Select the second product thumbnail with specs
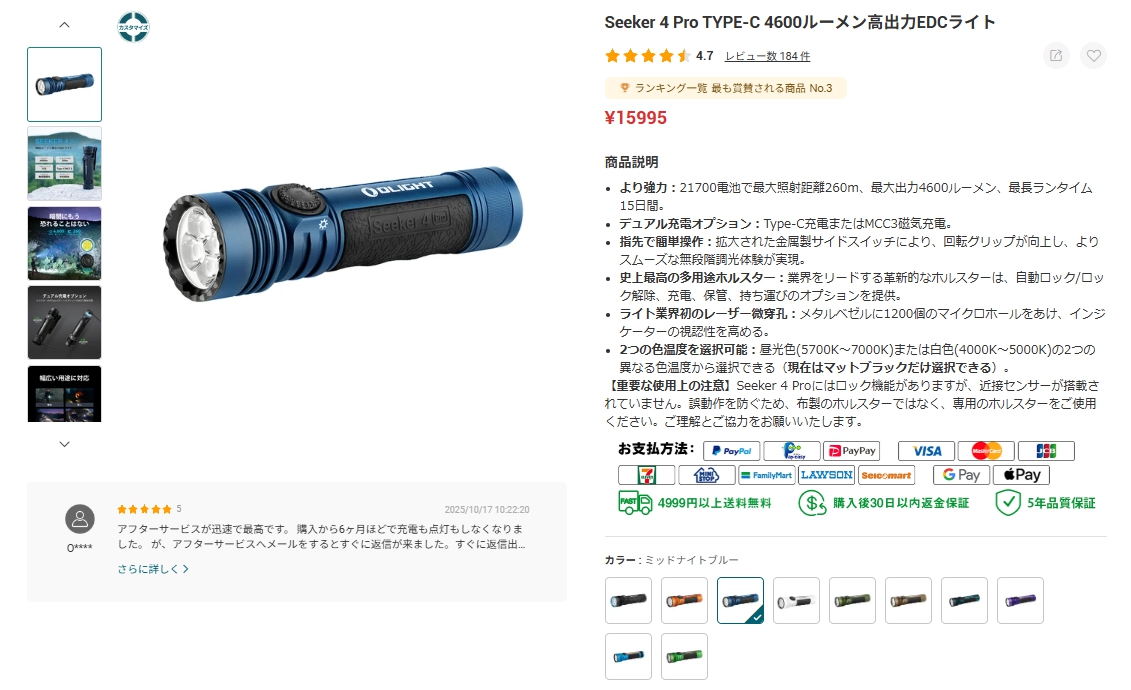The height and width of the screenshot is (690, 1131). click(64, 164)
